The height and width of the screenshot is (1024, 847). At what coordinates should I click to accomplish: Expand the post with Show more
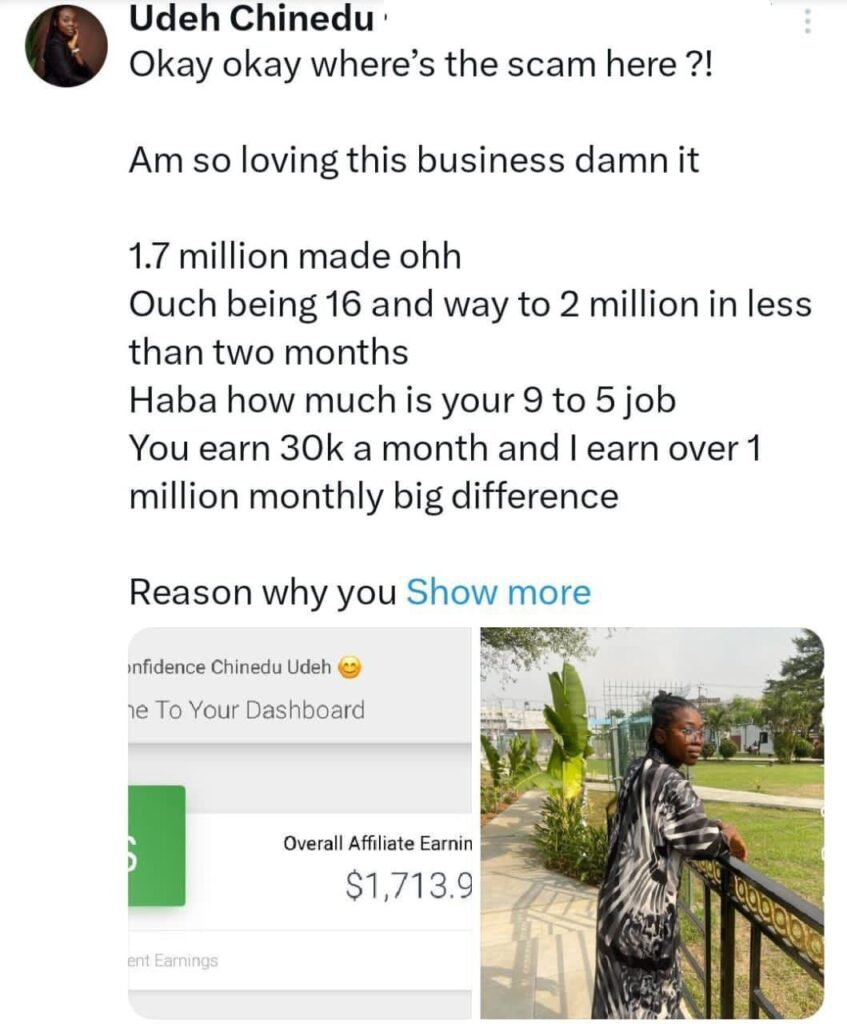(498, 592)
